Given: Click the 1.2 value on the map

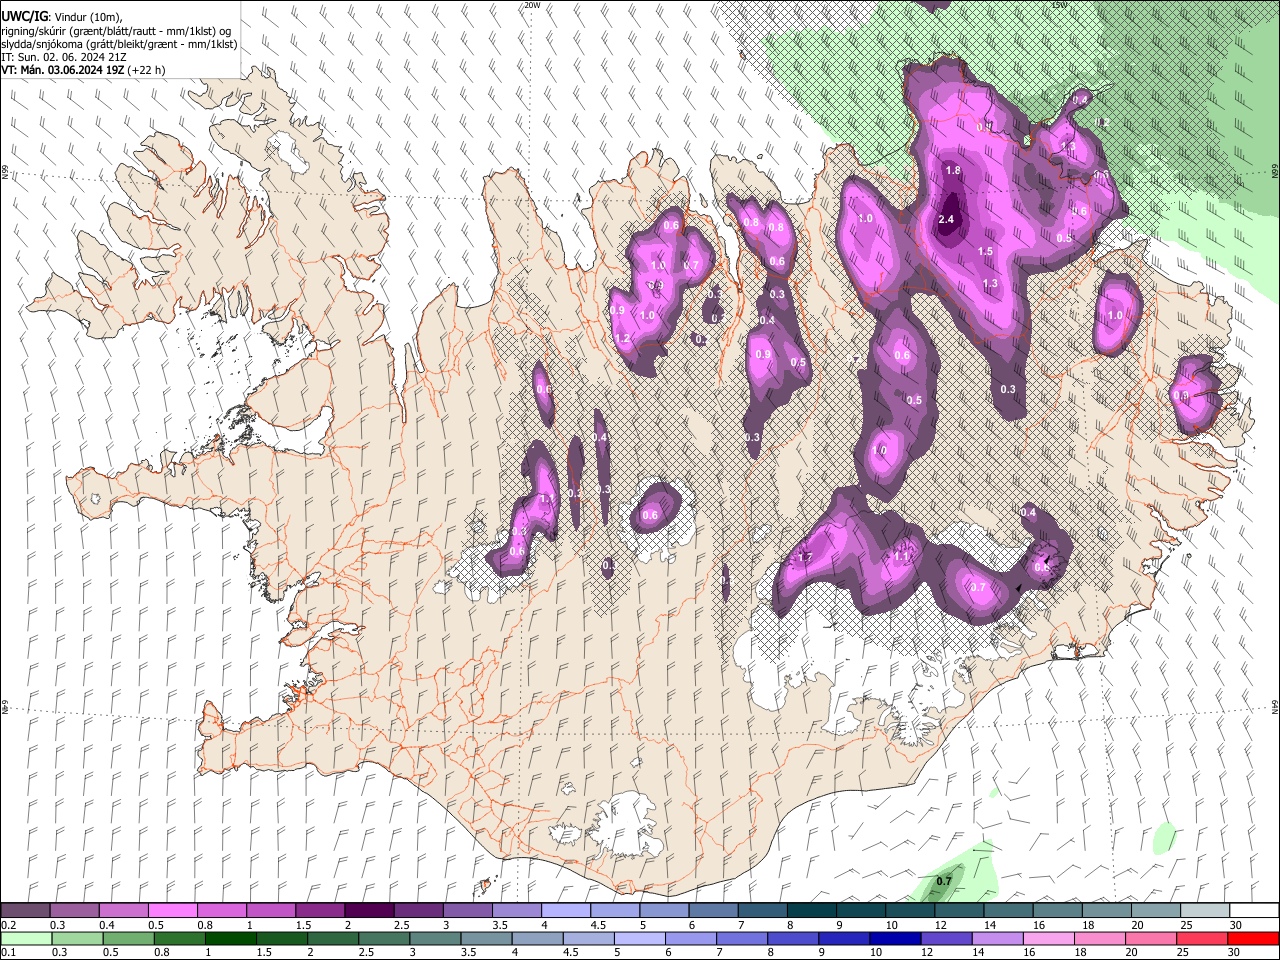Looking at the screenshot, I should [x=623, y=339].
